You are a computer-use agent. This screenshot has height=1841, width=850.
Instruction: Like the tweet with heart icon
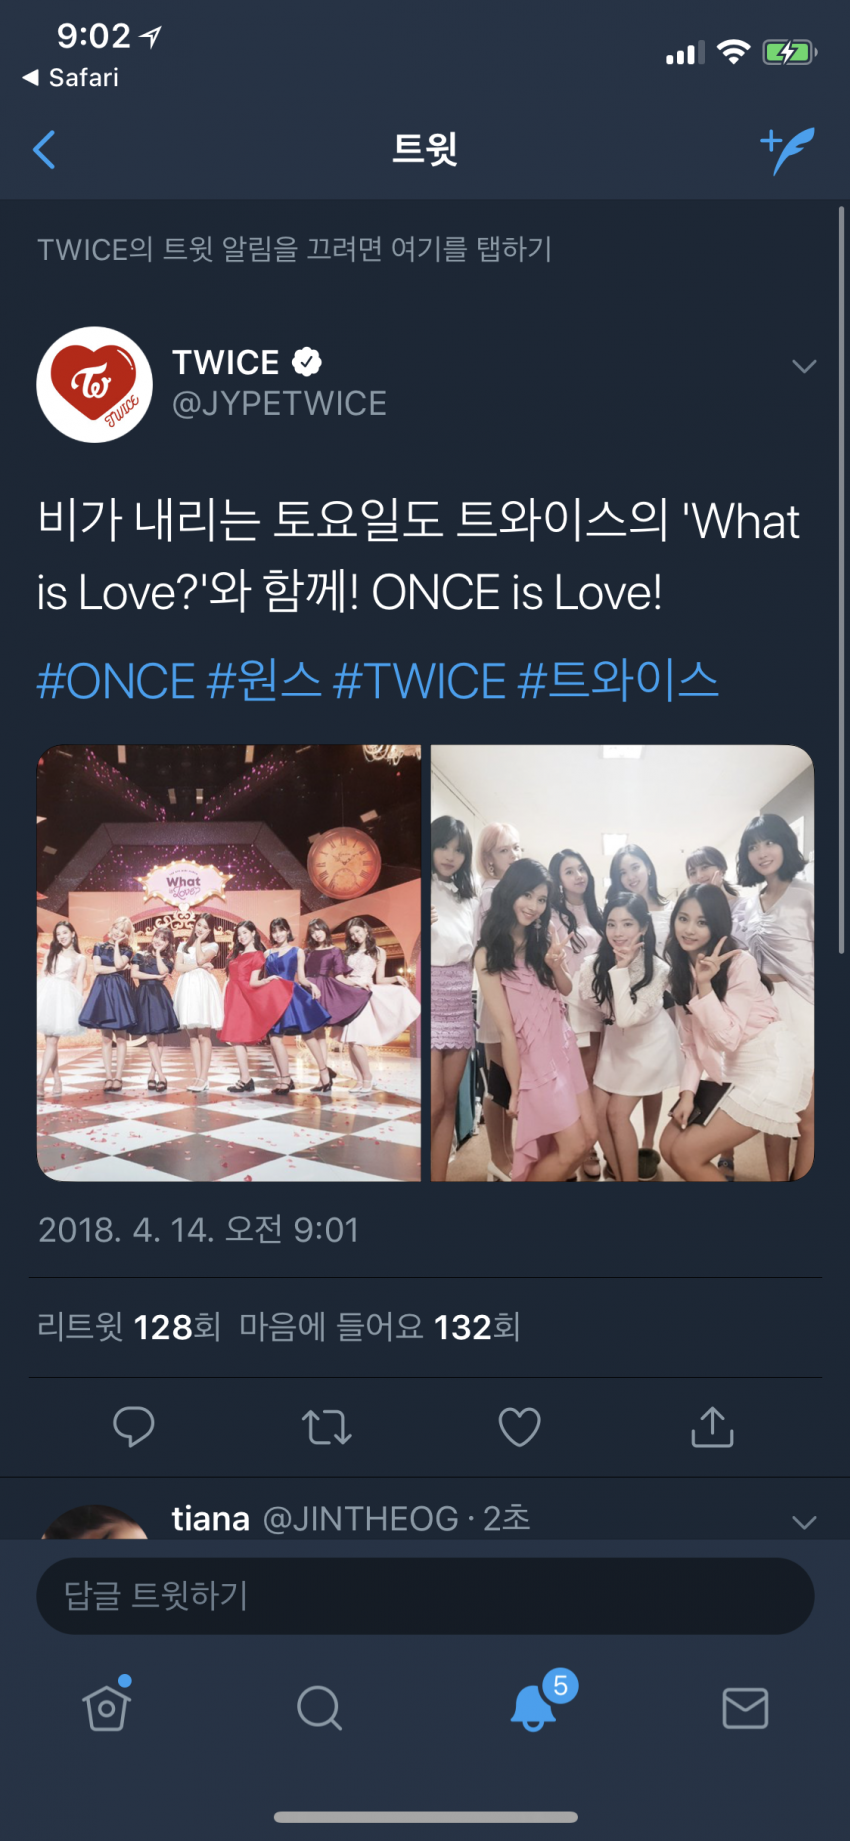pyautogui.click(x=519, y=1427)
